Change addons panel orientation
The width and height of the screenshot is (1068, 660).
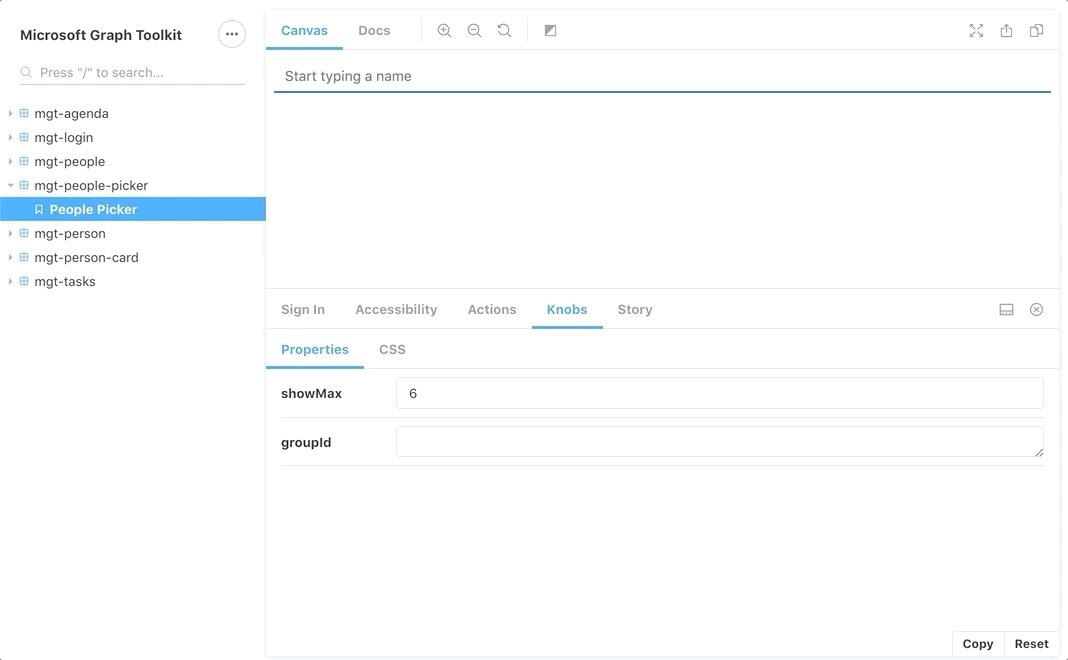click(1006, 310)
